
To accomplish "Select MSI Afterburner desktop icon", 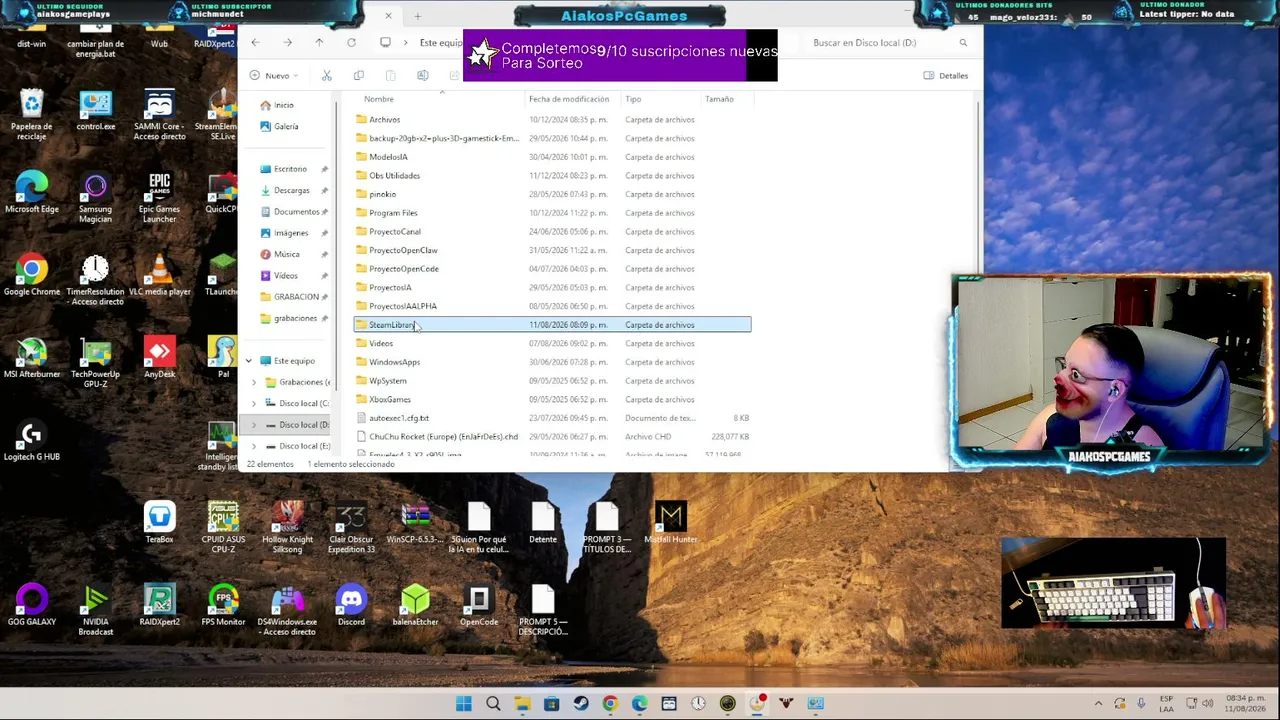I will [x=32, y=359].
